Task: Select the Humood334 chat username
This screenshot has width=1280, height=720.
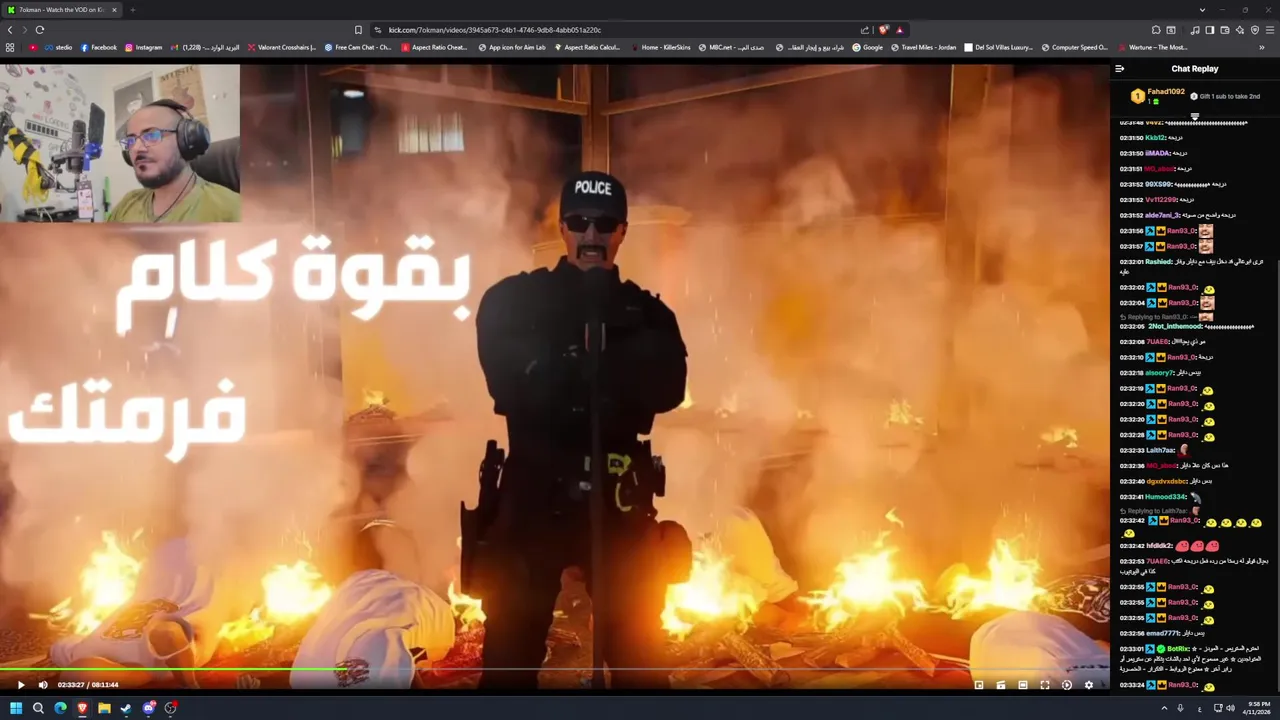Action: click(x=1166, y=497)
